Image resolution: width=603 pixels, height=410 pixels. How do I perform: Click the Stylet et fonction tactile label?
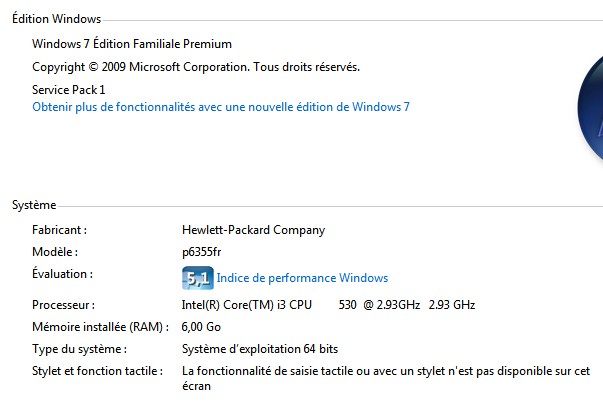[x=98, y=371]
